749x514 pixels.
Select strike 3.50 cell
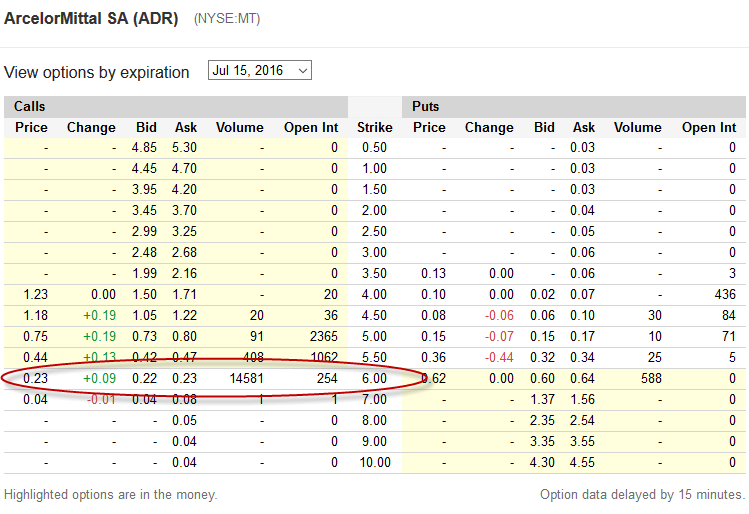click(374, 274)
